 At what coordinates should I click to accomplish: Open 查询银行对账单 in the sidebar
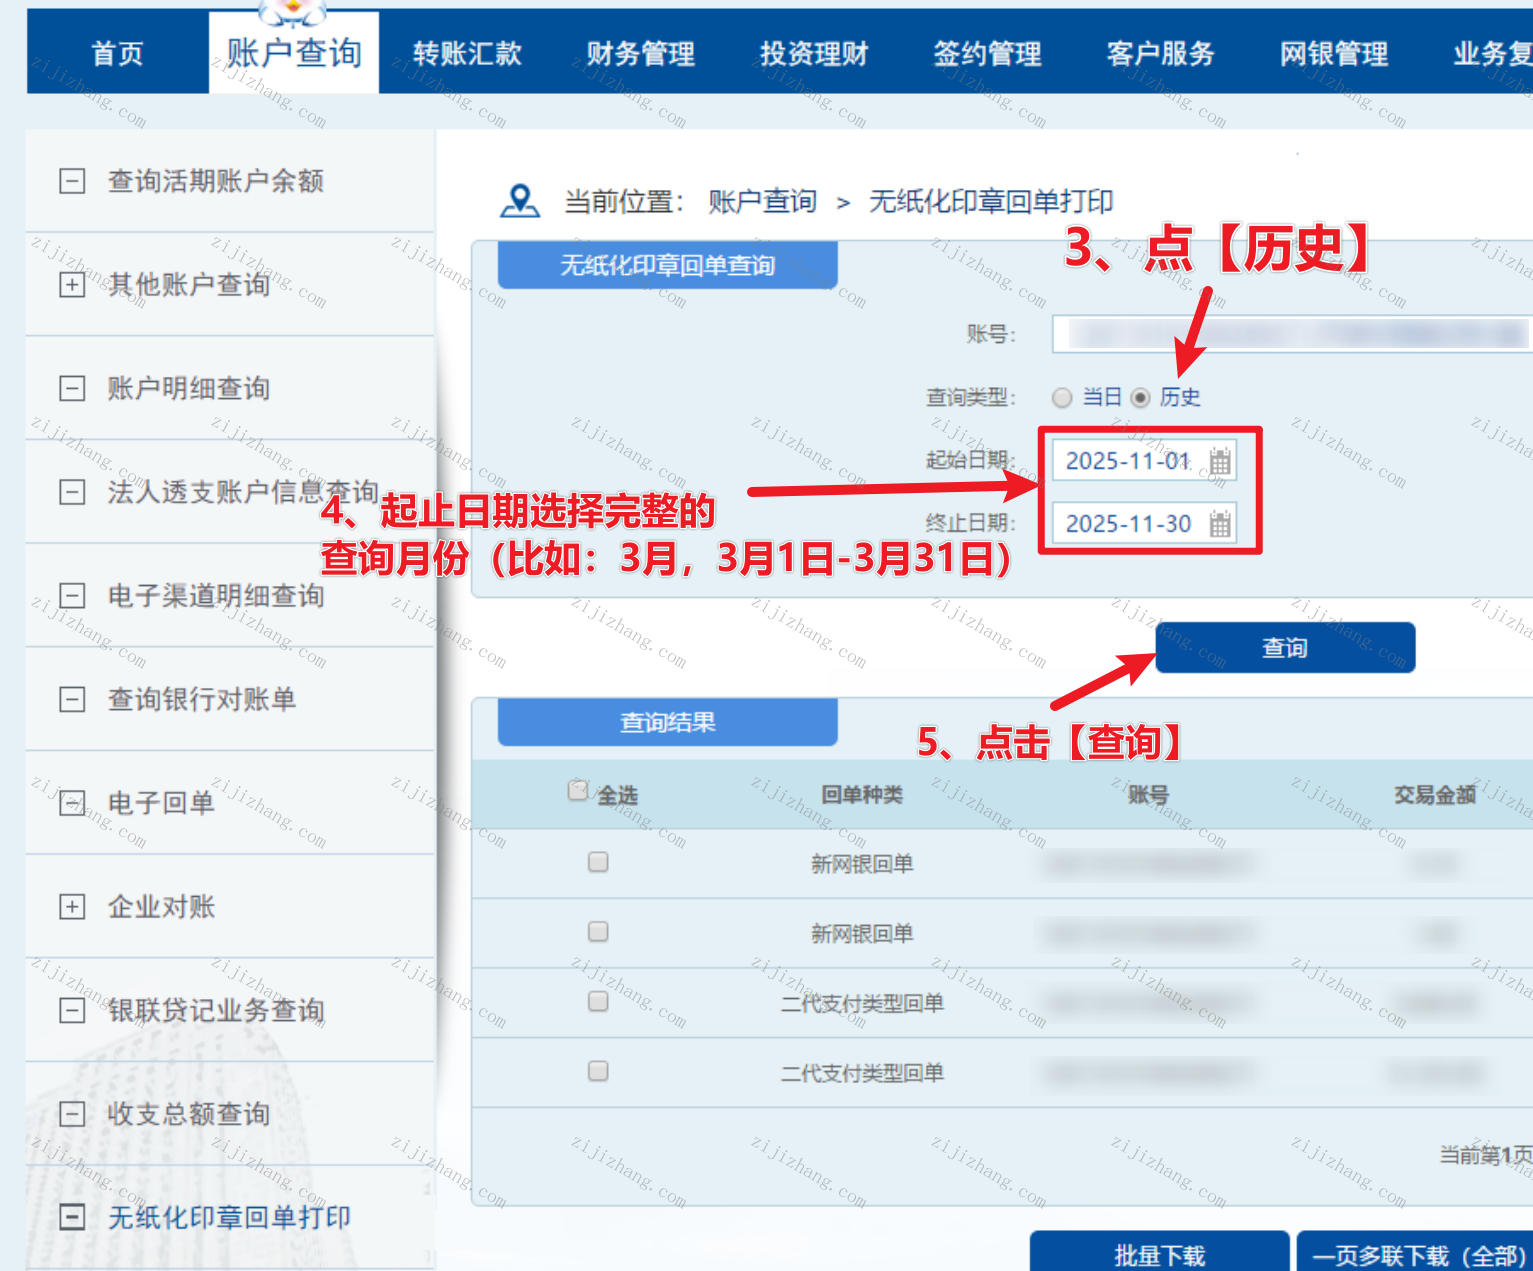click(202, 699)
